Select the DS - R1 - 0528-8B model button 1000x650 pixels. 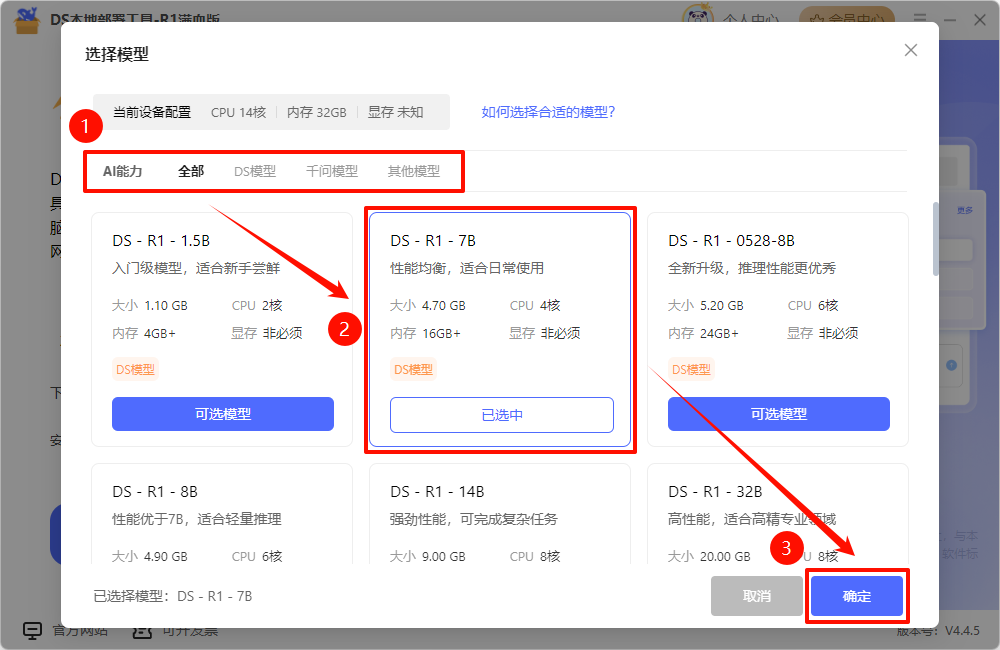778,414
